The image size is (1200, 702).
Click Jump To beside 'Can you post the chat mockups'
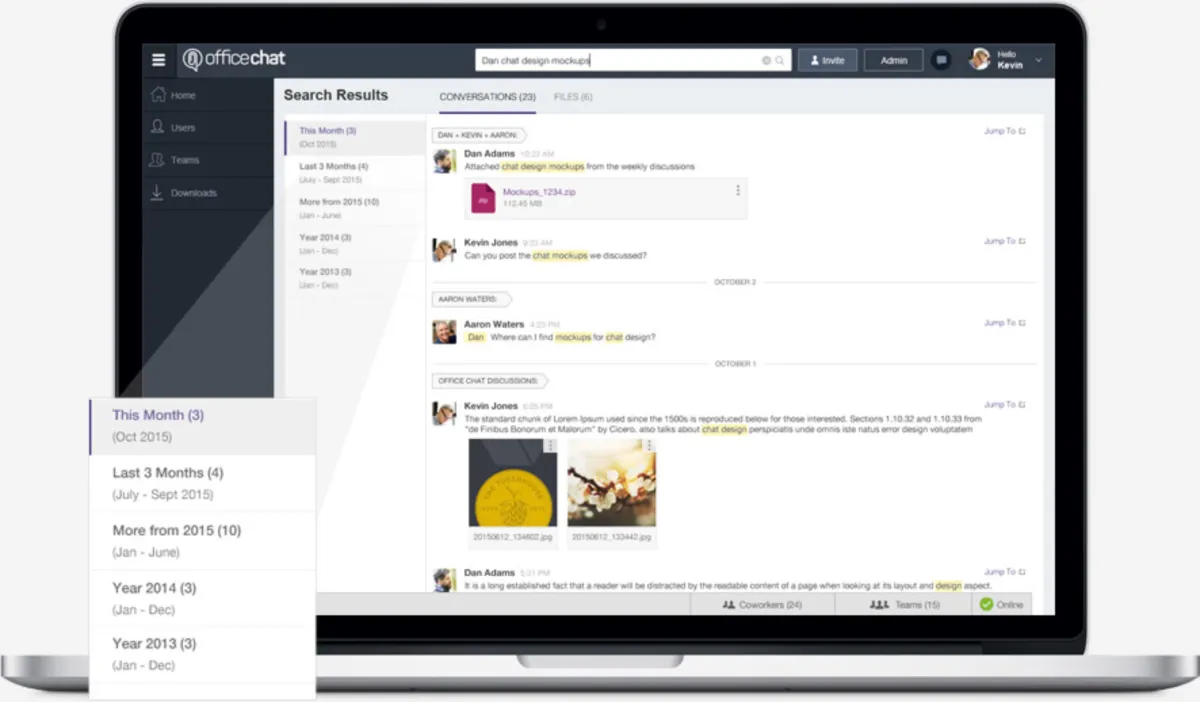click(1004, 241)
